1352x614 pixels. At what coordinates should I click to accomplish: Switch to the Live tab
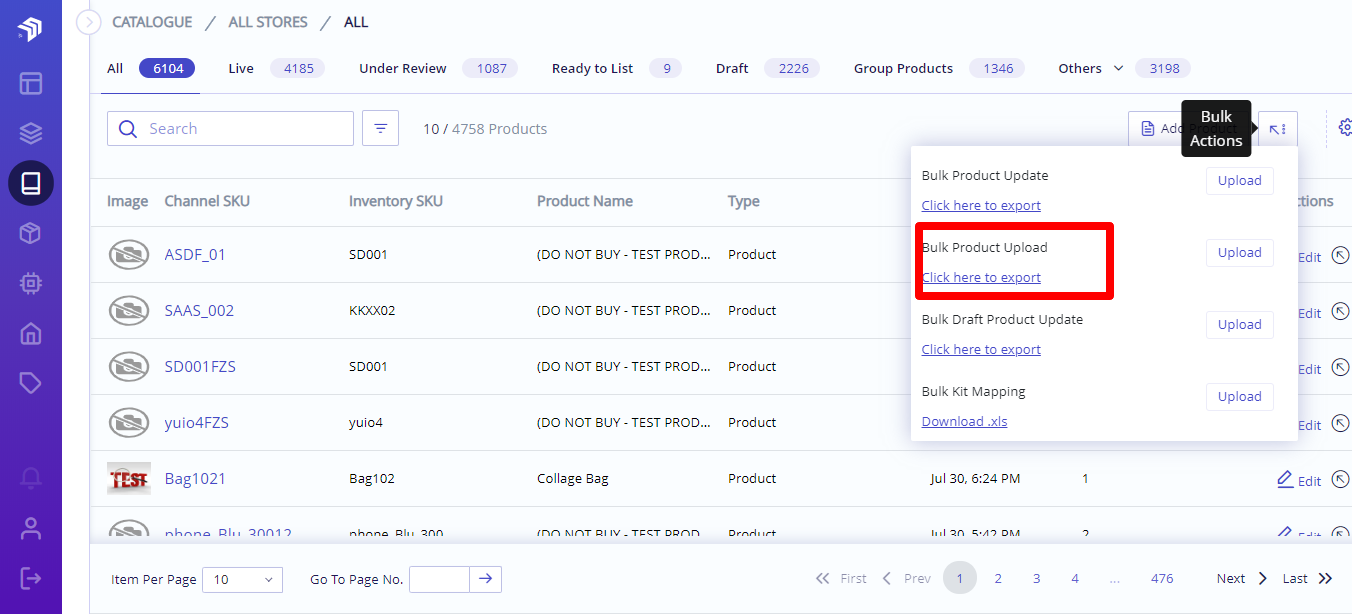tap(276, 68)
